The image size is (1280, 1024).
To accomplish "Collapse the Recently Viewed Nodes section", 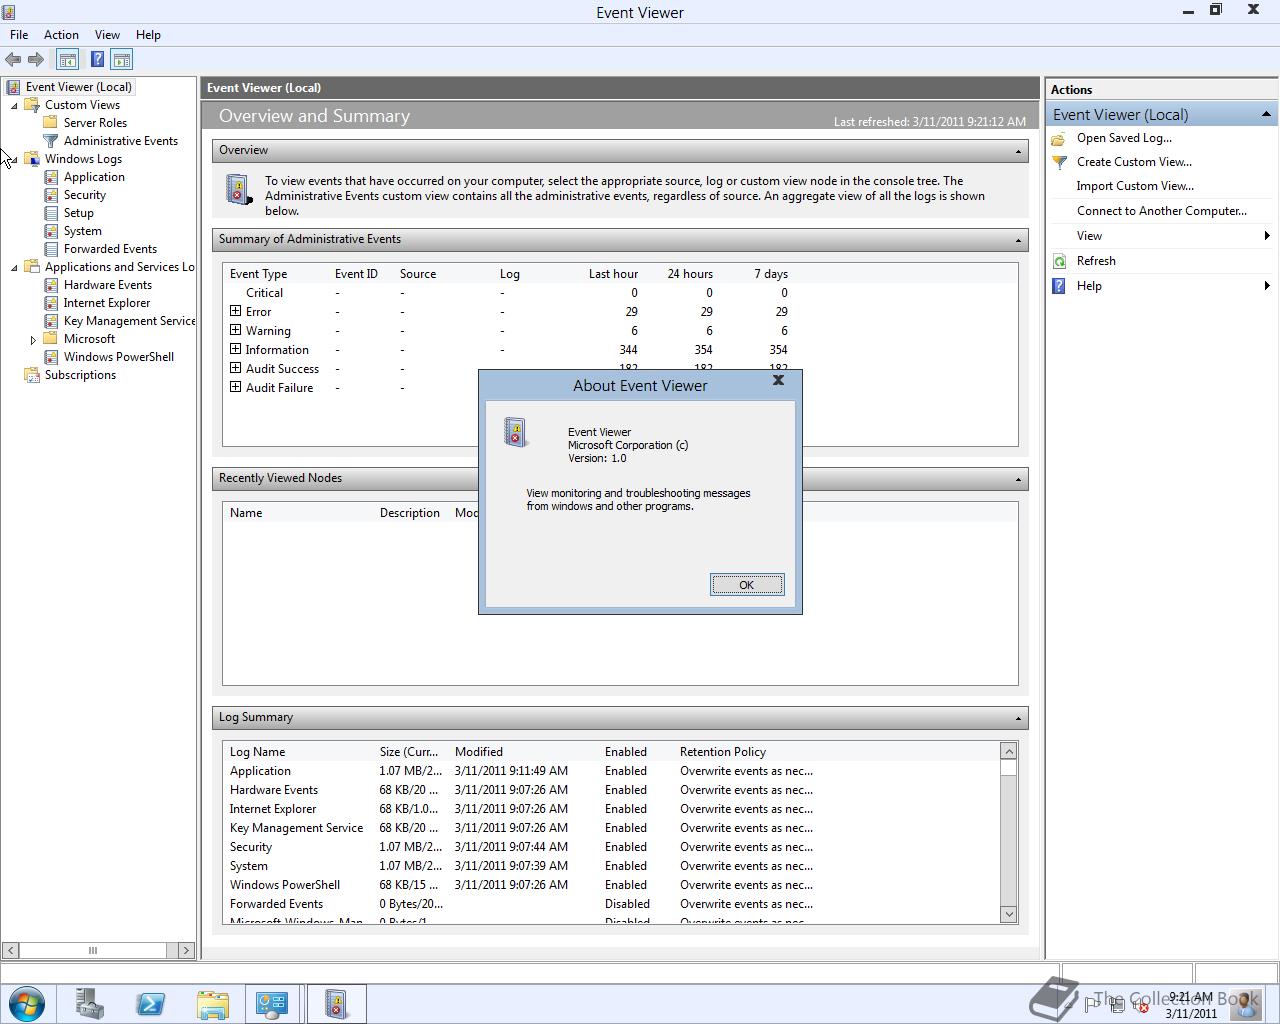I will [1018, 479].
